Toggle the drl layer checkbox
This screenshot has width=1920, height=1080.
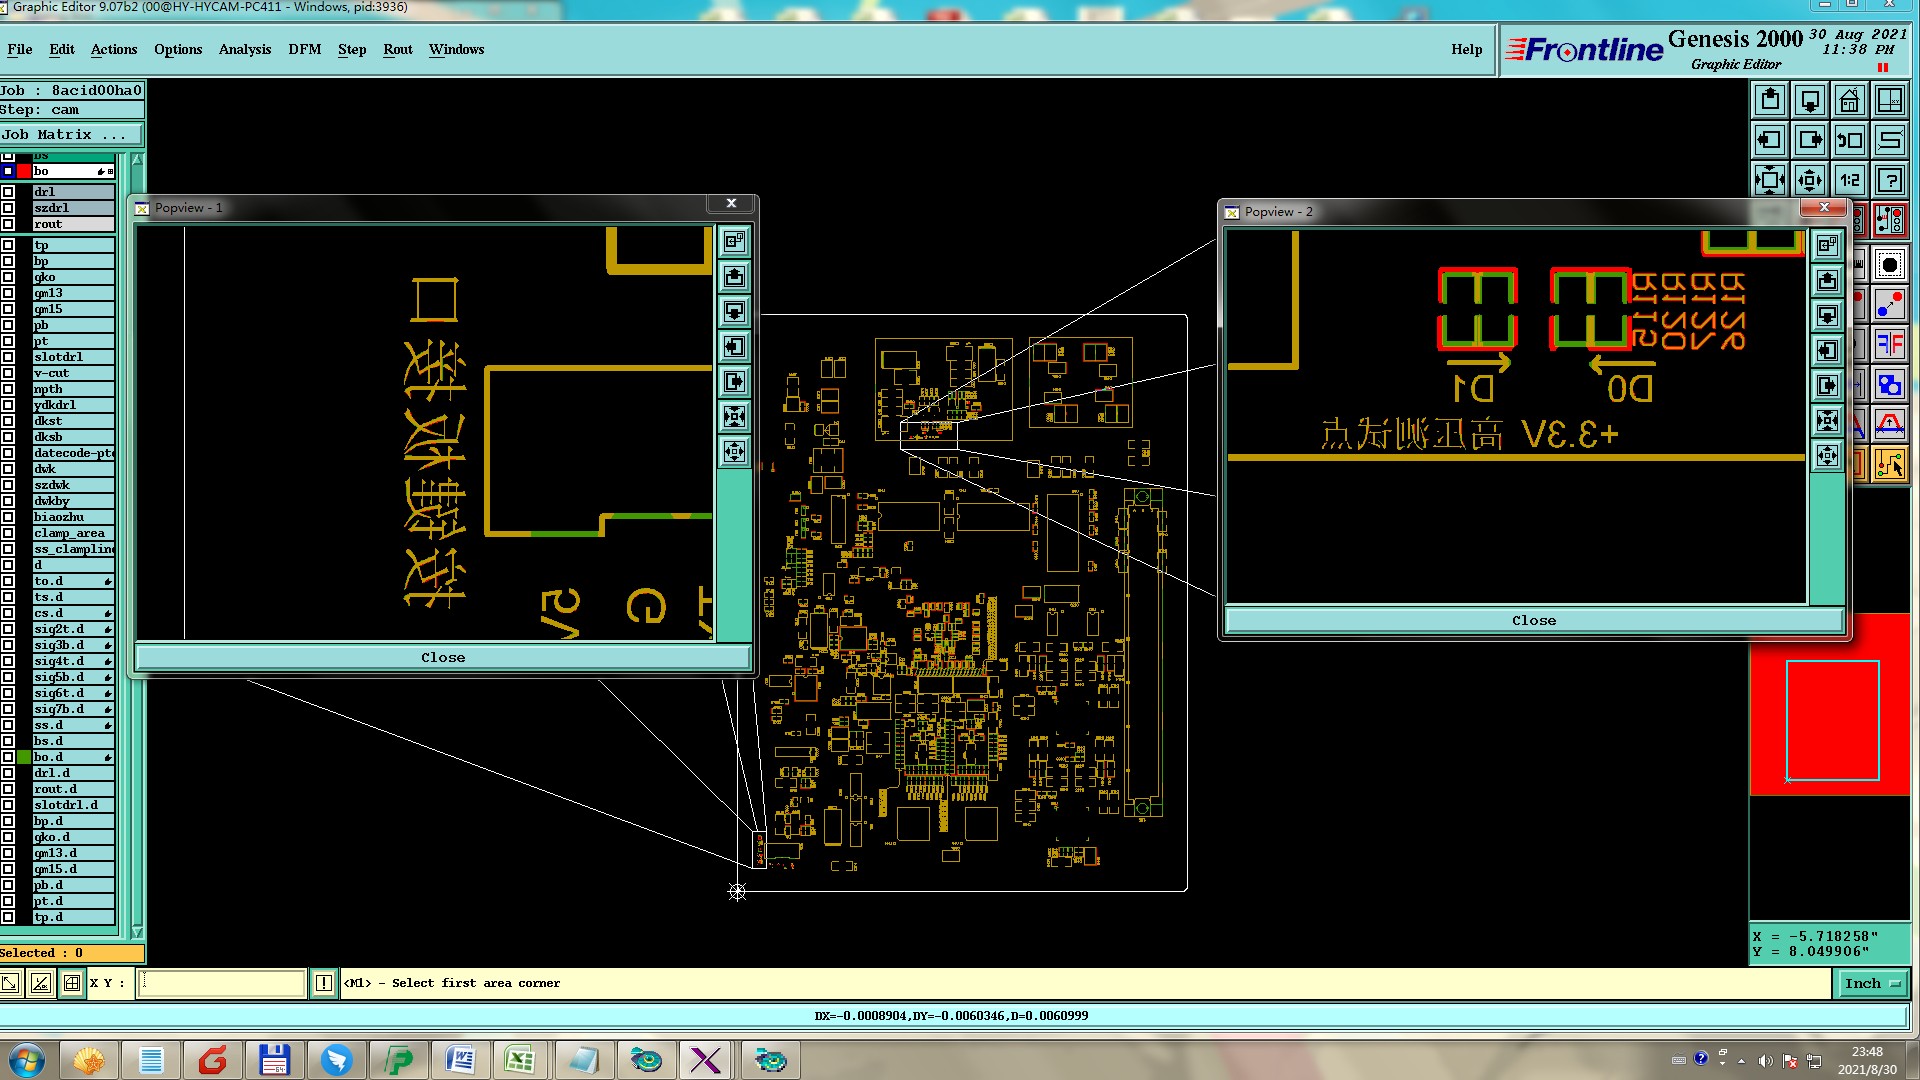[x=8, y=192]
